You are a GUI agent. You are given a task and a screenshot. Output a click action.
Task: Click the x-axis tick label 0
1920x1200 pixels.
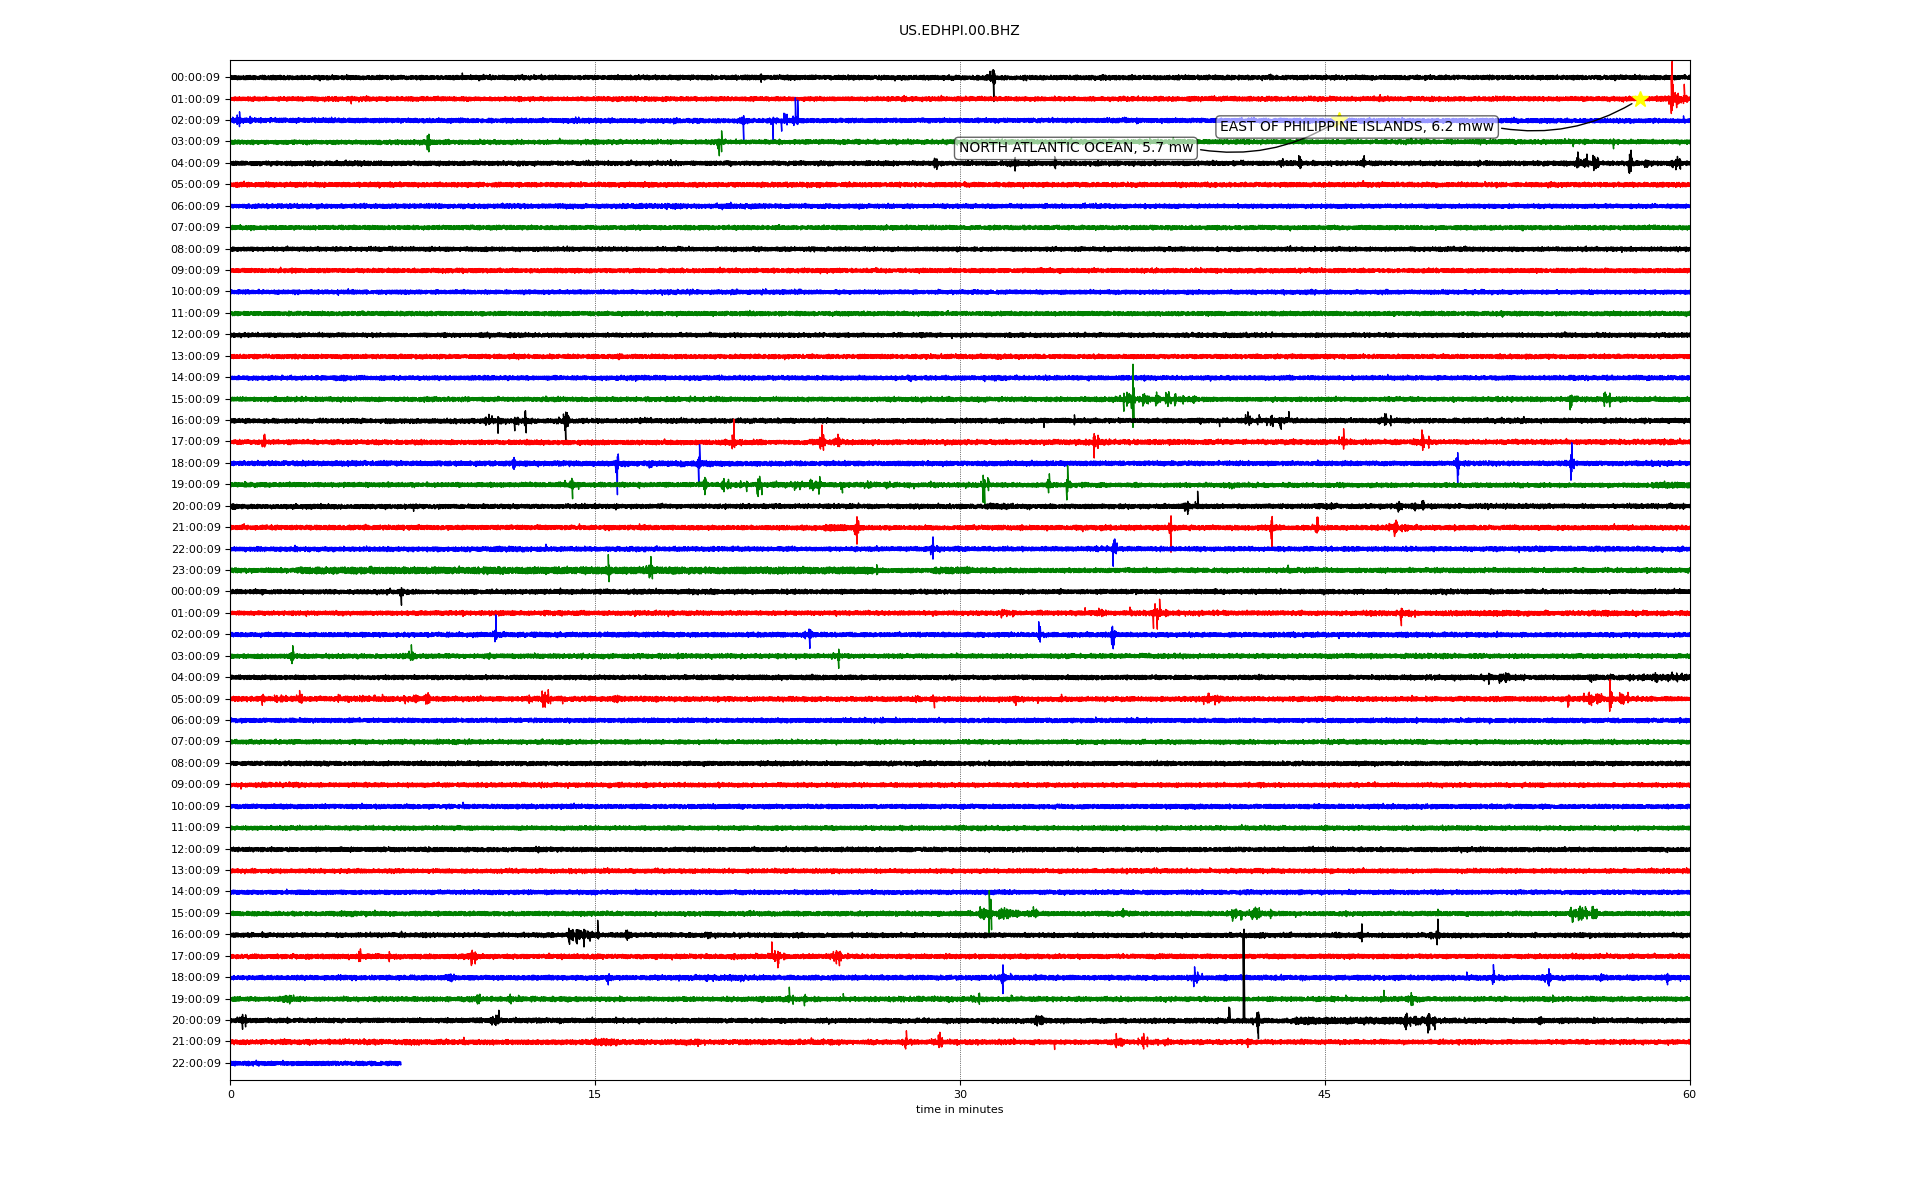[x=231, y=1094]
